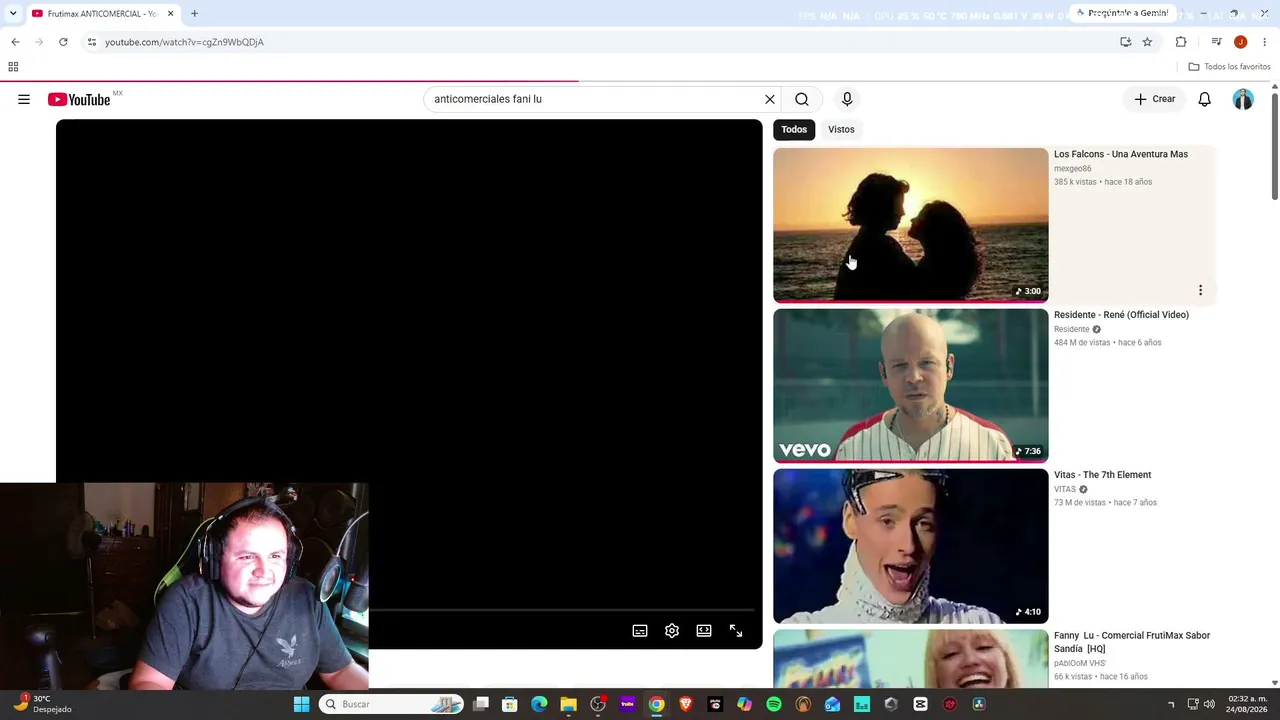This screenshot has width=1280, height=720.
Task: Open the browser extensions puzzle icon
Action: [1181, 42]
